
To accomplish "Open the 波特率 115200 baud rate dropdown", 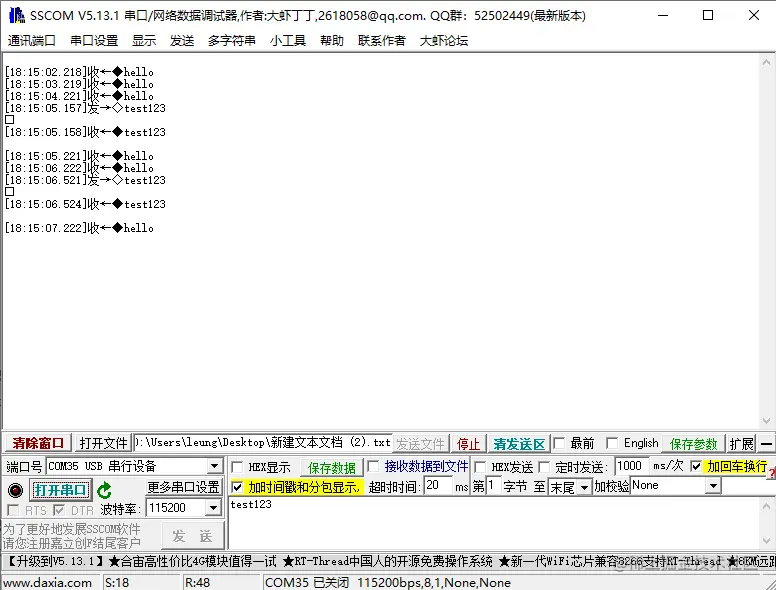I will pos(213,507).
